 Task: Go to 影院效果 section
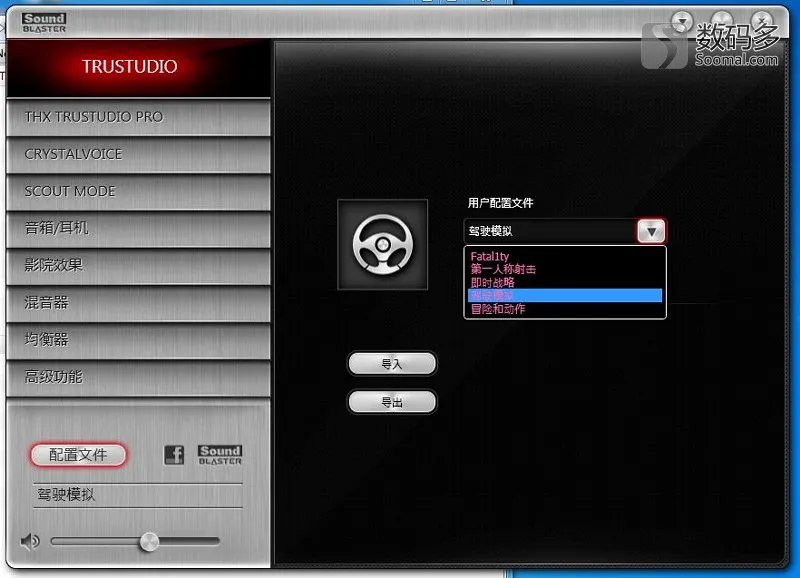tap(138, 266)
